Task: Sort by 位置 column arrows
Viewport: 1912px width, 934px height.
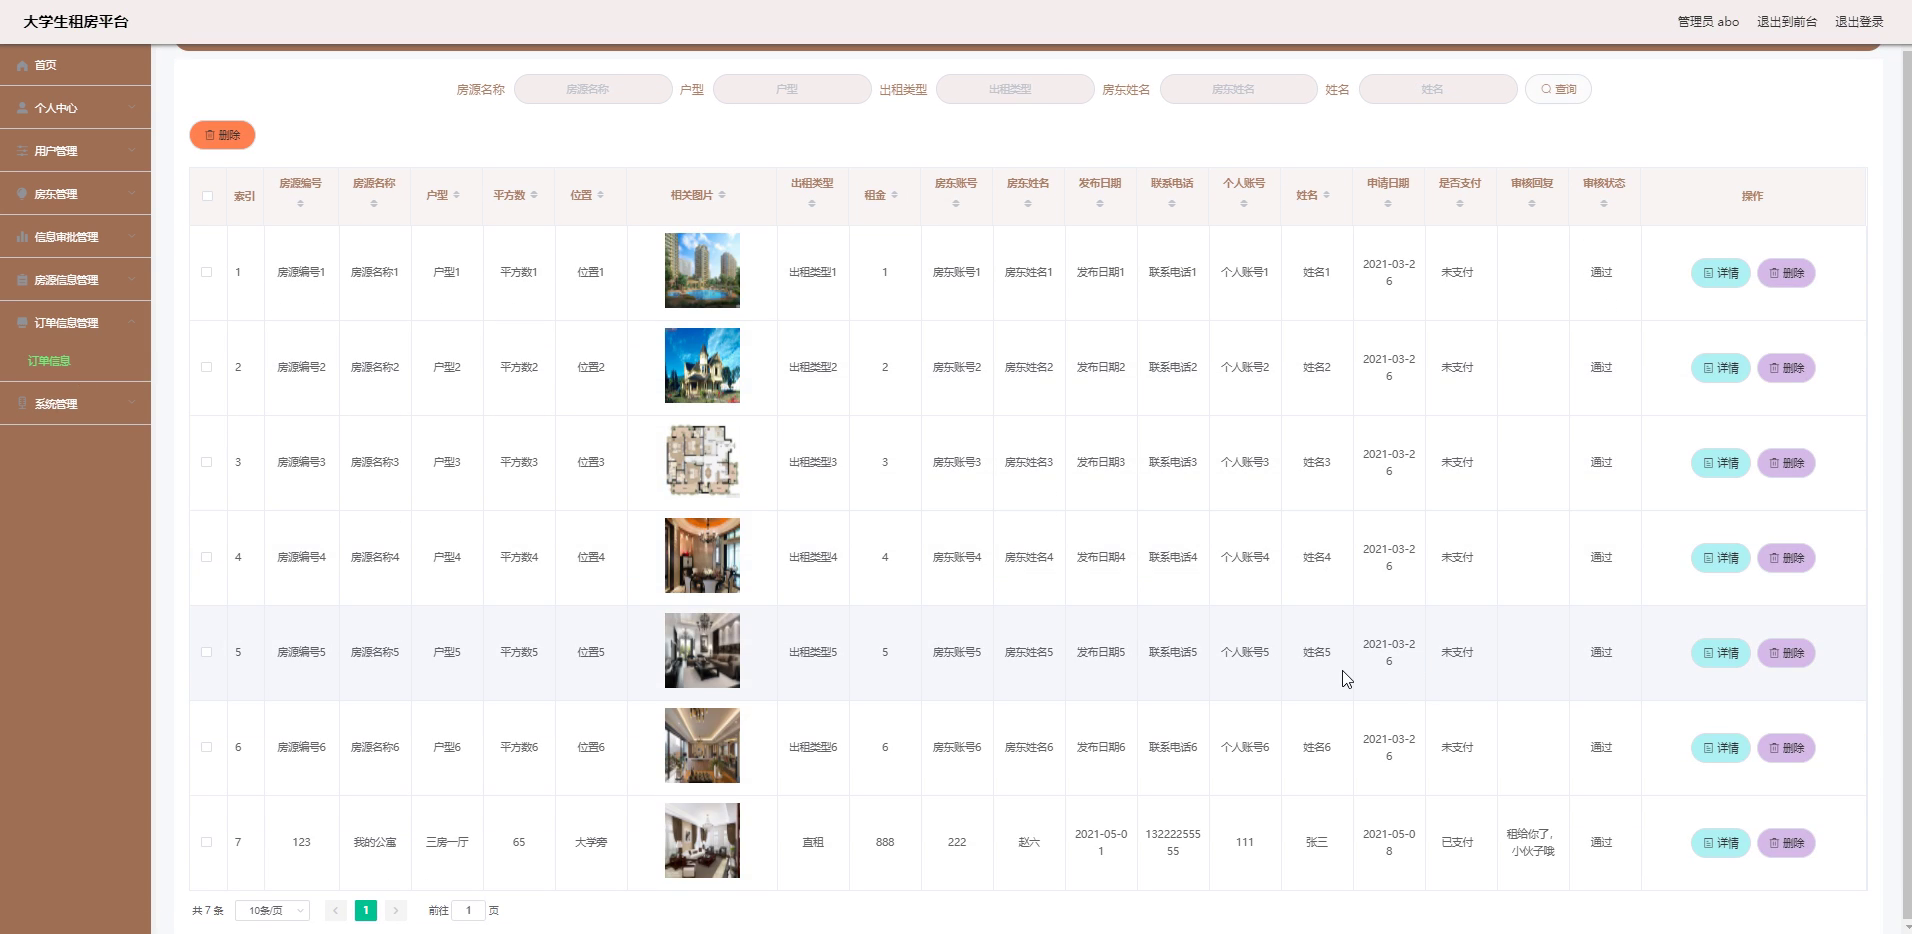Action: [600, 195]
